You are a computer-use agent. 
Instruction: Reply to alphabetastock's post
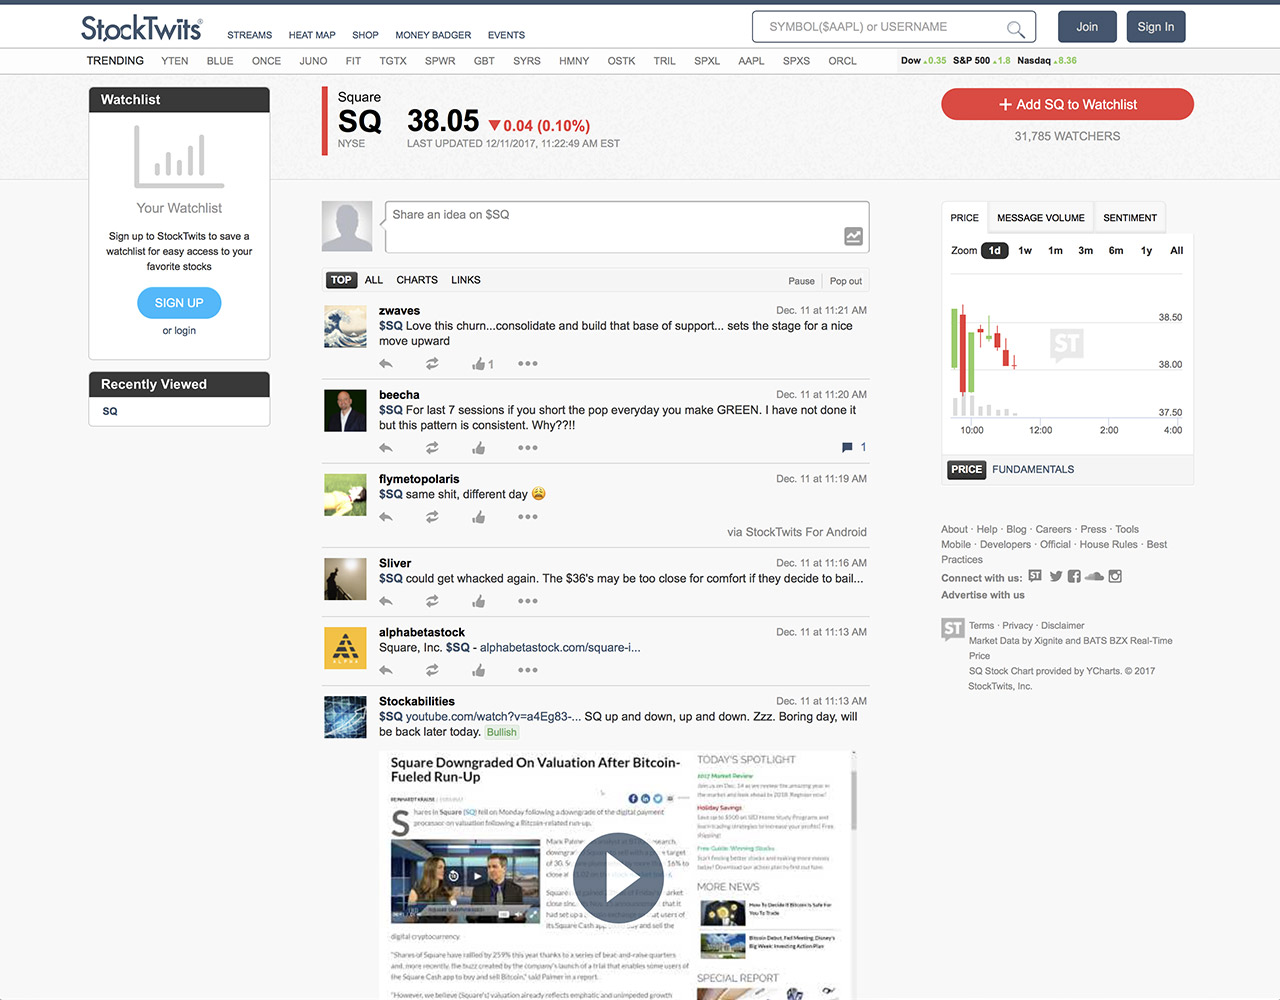(x=386, y=670)
